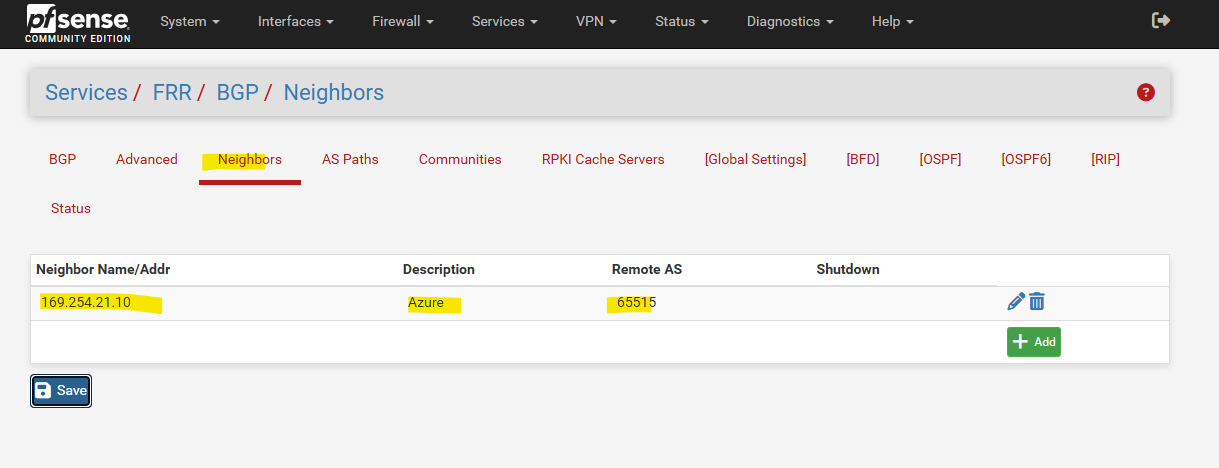Screen dimensions: 1219x468
Task: Select the Communities tab
Action: 460,159
